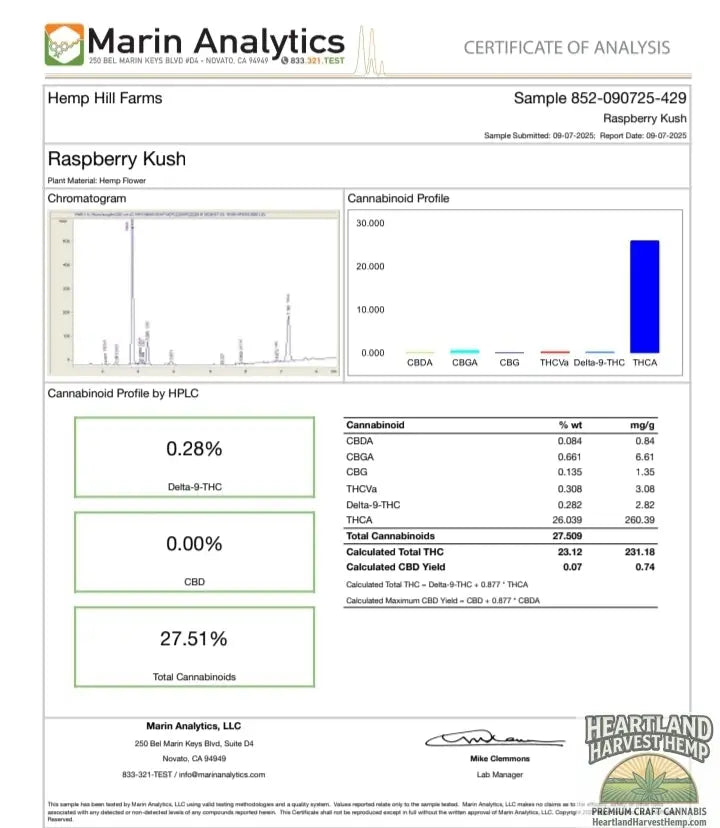
Task: Select the 0.00% CBD box
Action: tap(194, 552)
